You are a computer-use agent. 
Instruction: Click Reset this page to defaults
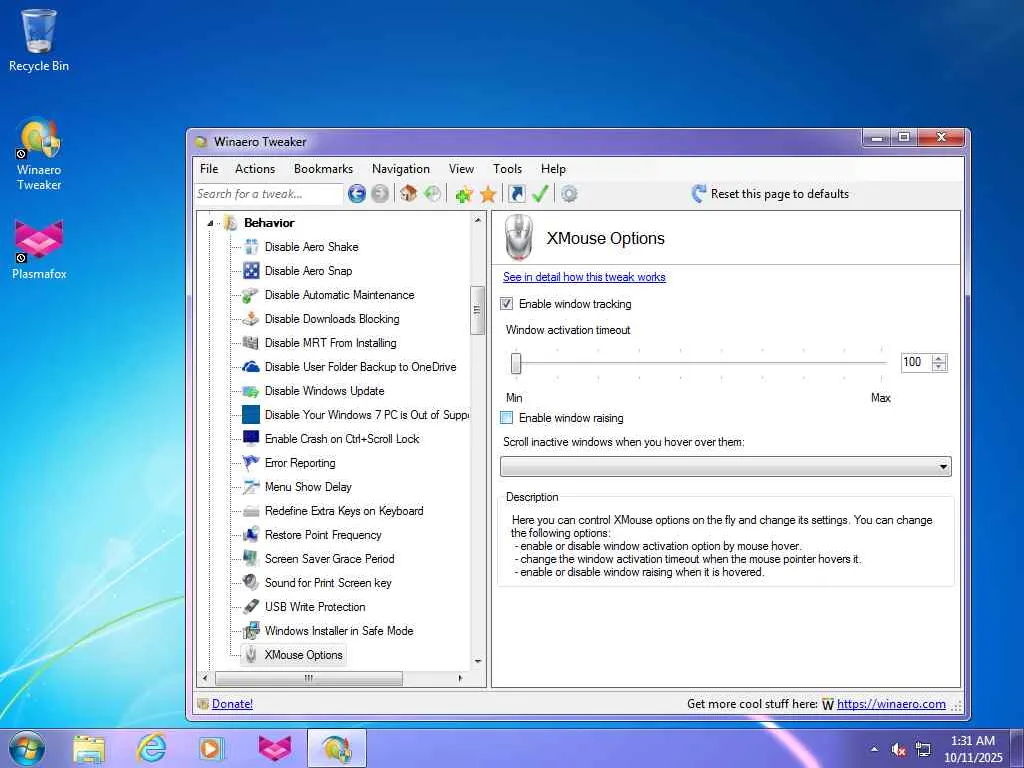tap(771, 194)
